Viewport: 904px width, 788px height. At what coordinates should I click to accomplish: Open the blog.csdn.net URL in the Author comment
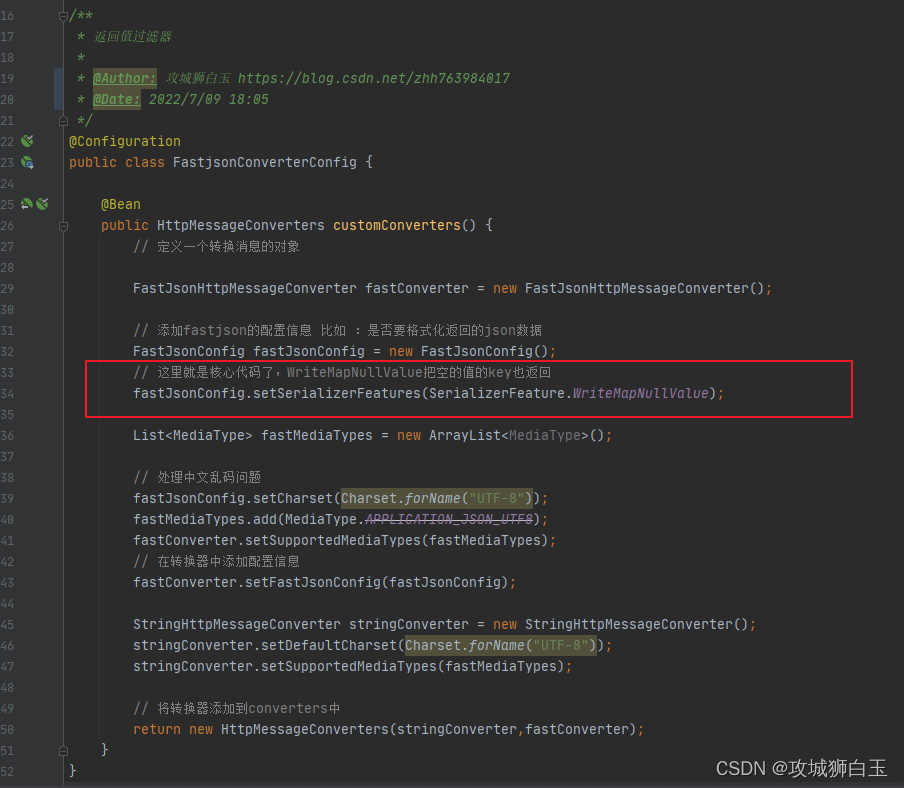click(x=374, y=78)
